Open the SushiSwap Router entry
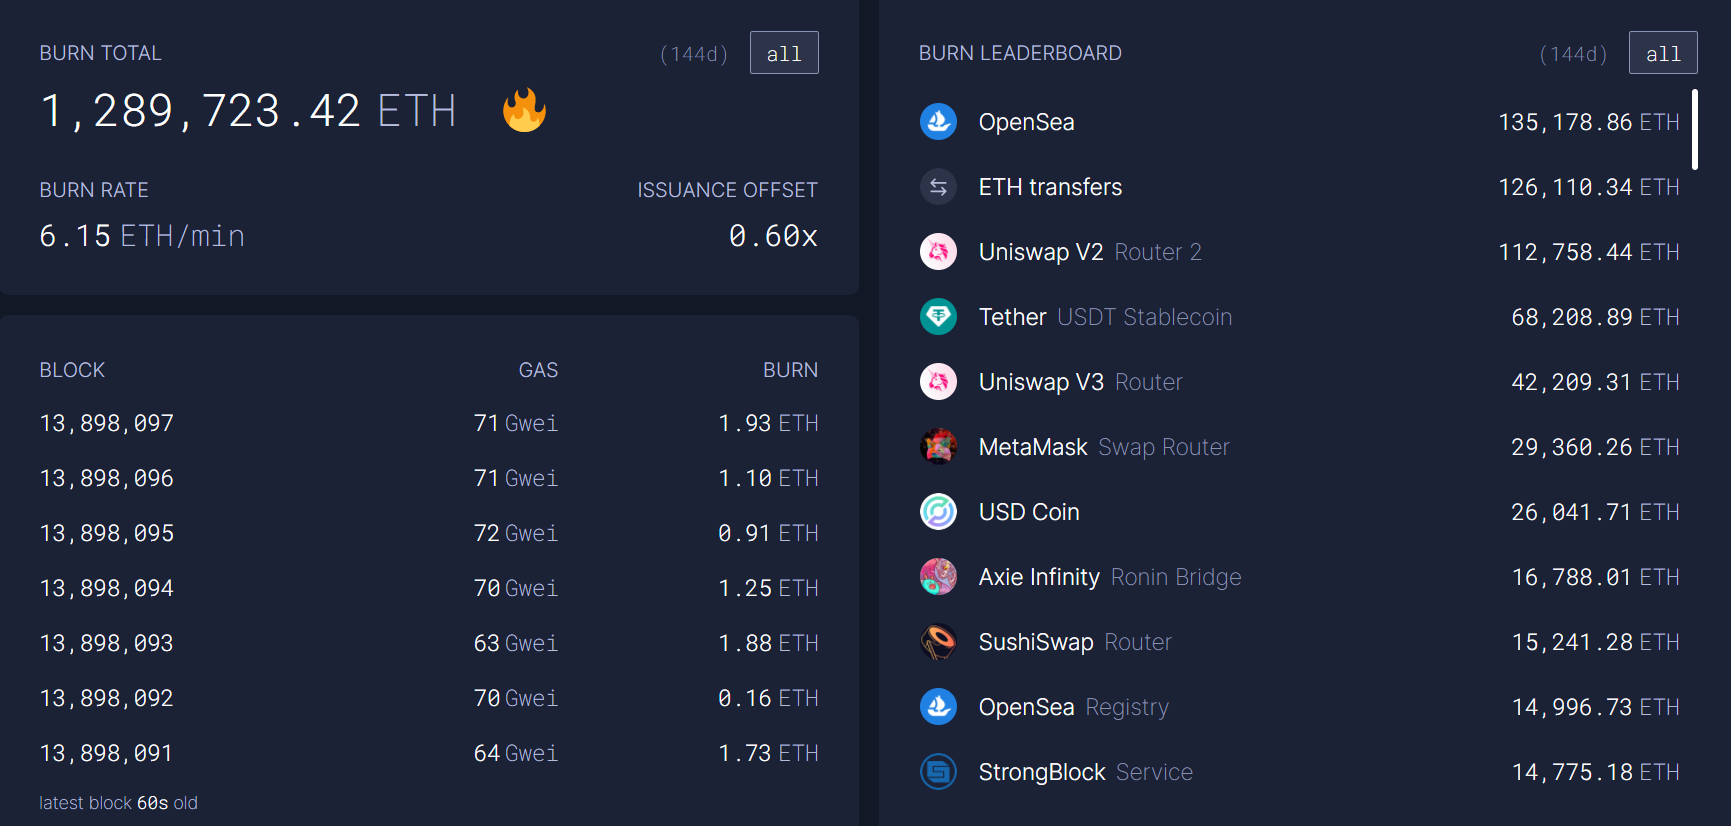This screenshot has height=826, width=1731. 1076,642
